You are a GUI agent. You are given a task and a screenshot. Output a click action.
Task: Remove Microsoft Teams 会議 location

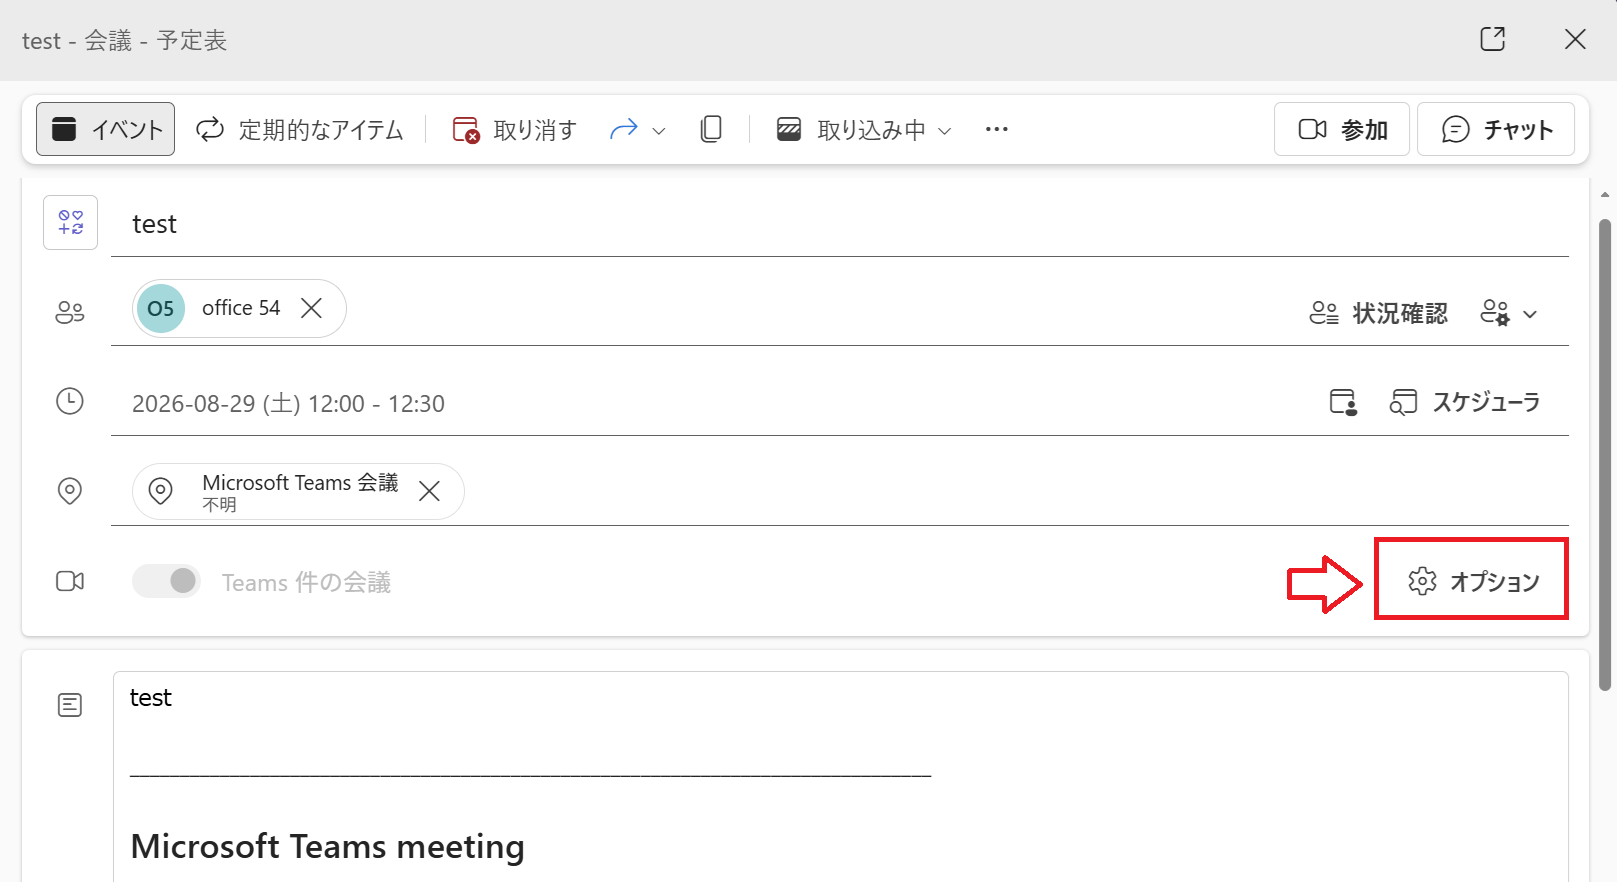click(429, 491)
